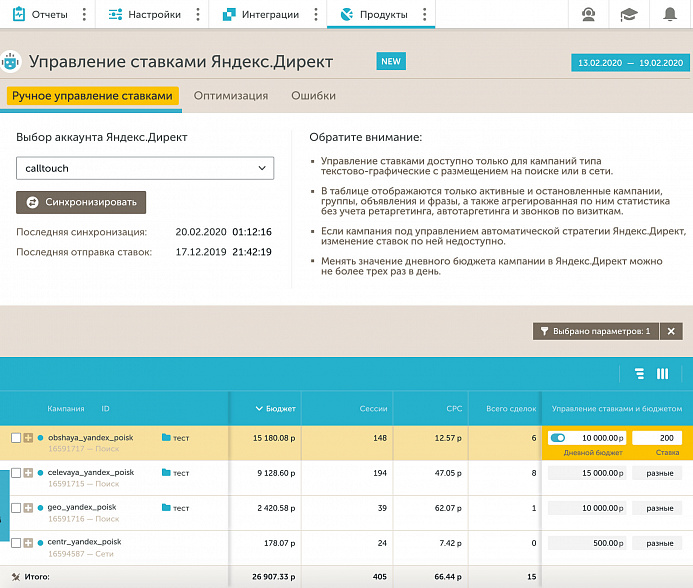This screenshot has width=693, height=588.
Task: Open the three-dot options next to Настройки
Action: [198, 15]
